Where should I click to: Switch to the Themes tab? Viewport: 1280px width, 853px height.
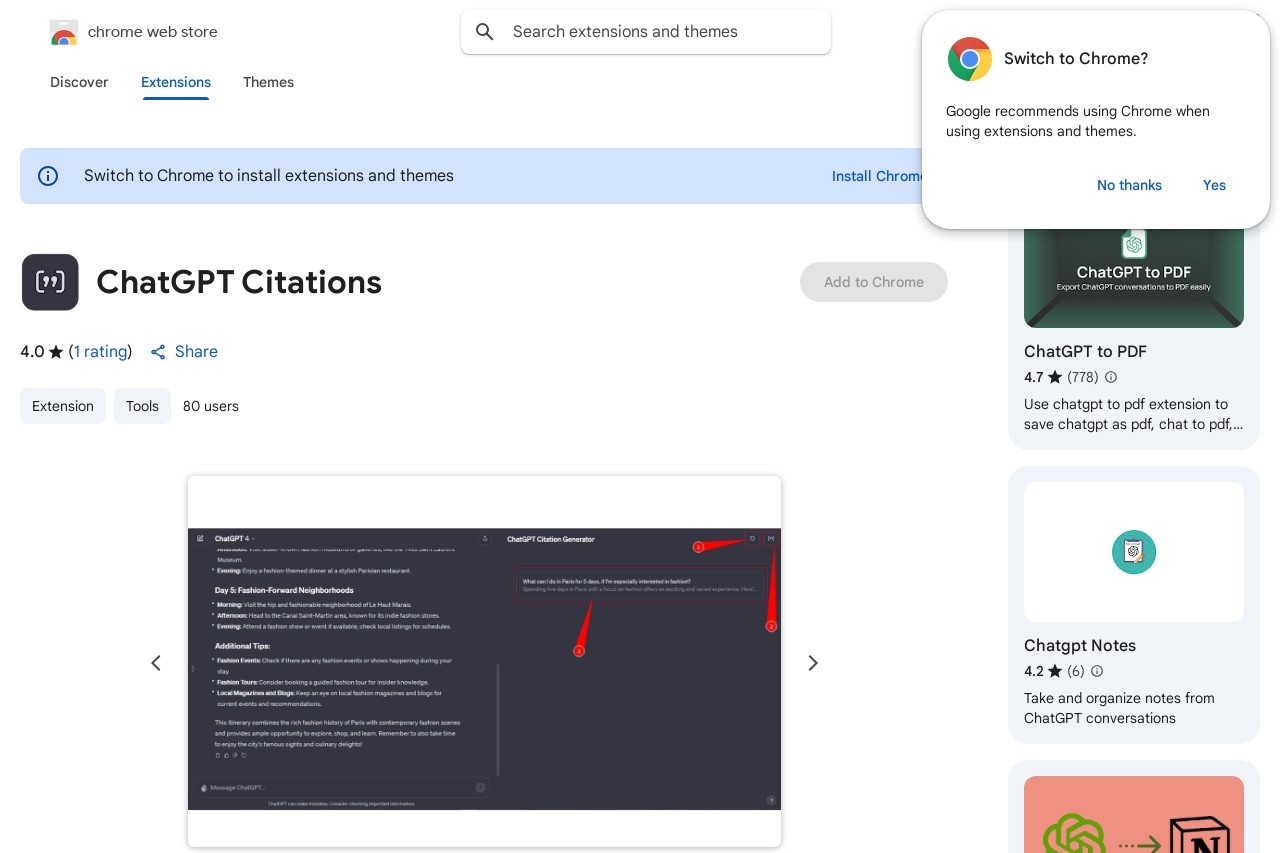268,82
